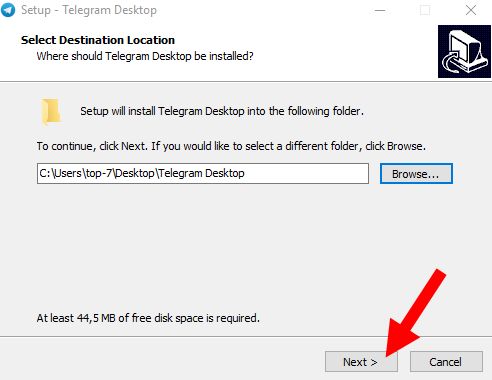This screenshot has width=492, height=380.
Task: Click the Telegram paper-plane logo in title bar
Action: coord(7,10)
